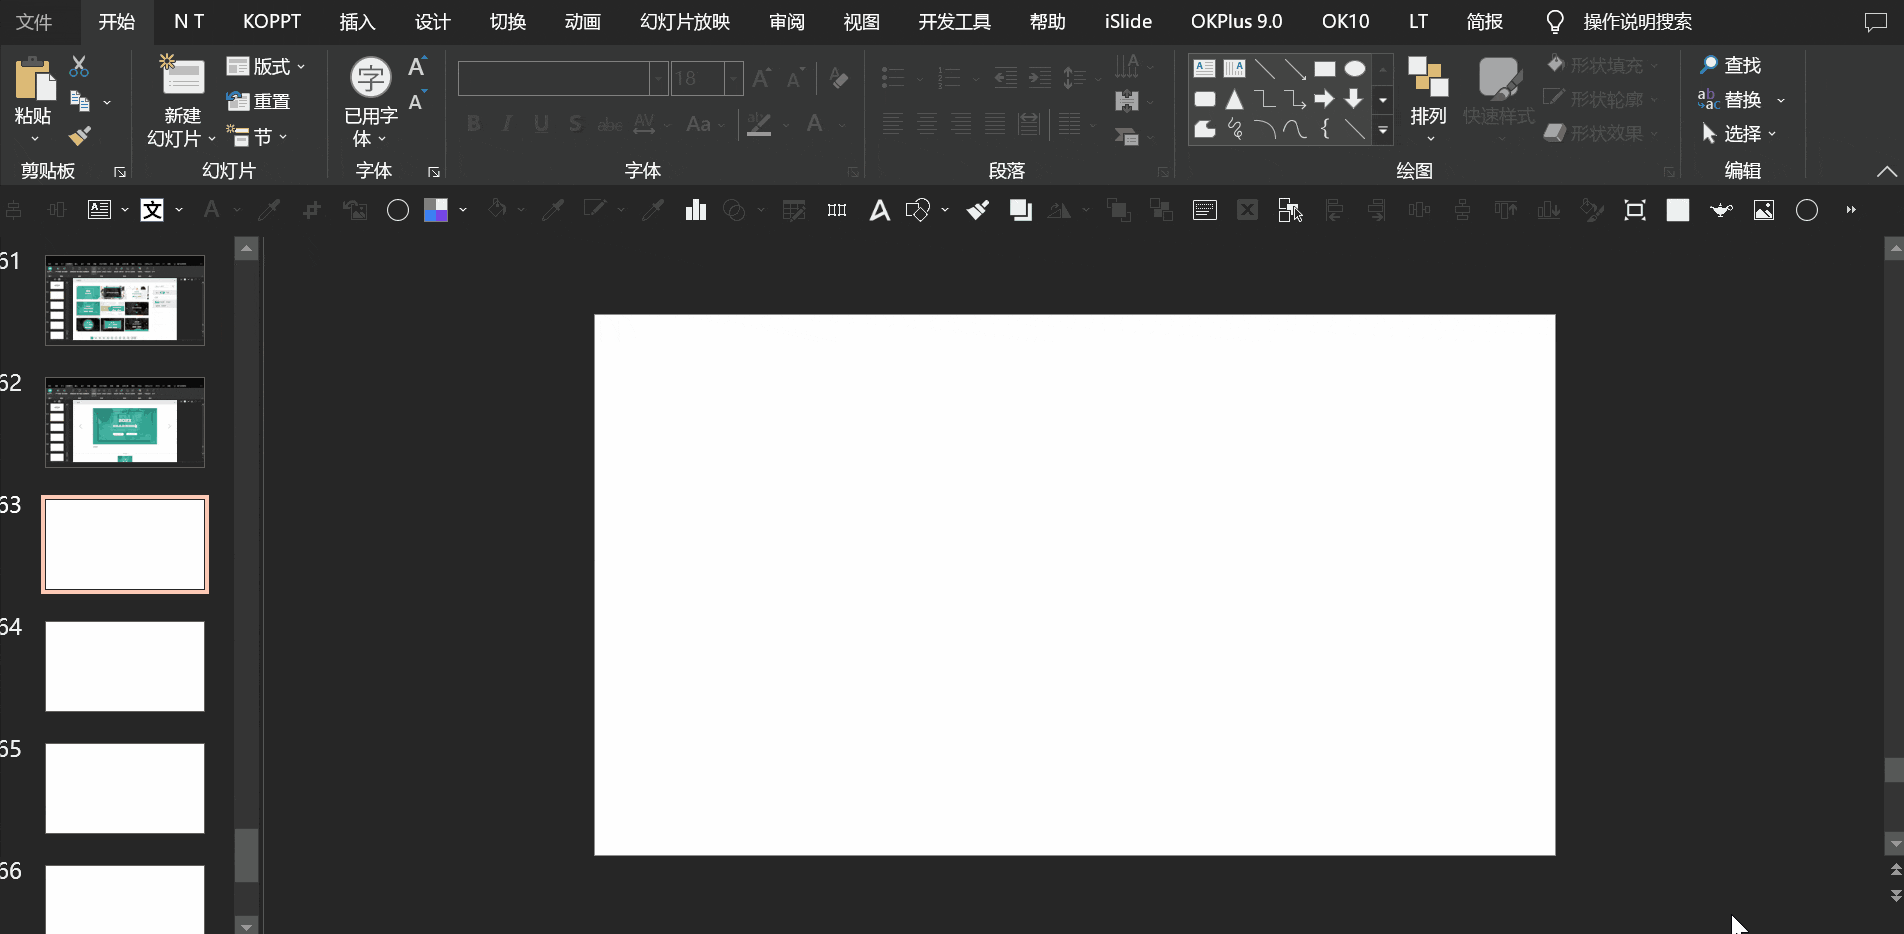Click the 排列 arrange icon

click(x=1428, y=77)
